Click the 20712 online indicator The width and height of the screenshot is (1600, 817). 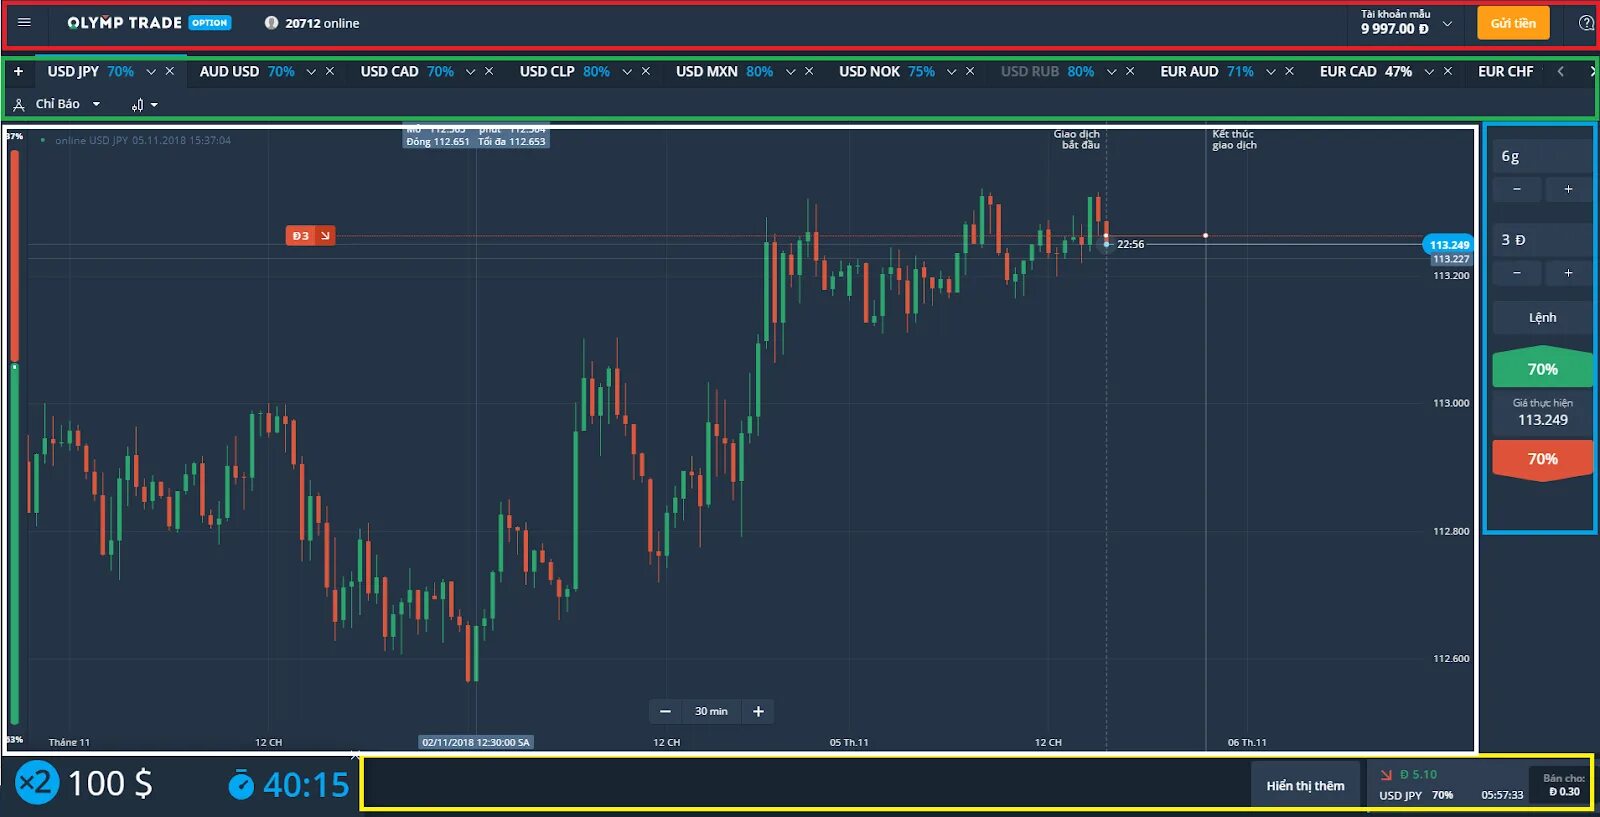311,23
